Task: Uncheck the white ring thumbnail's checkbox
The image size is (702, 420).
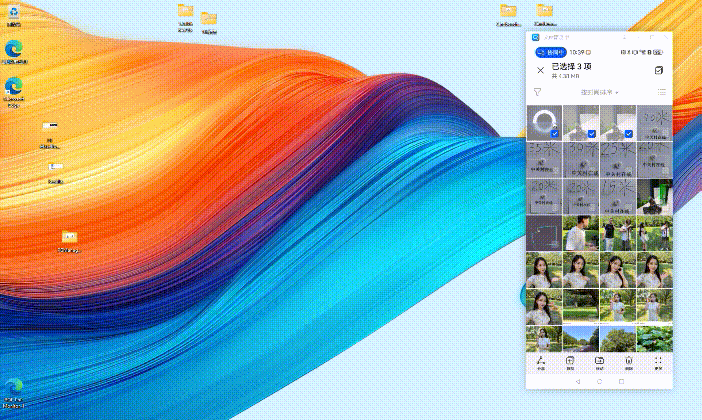Action: (x=555, y=134)
